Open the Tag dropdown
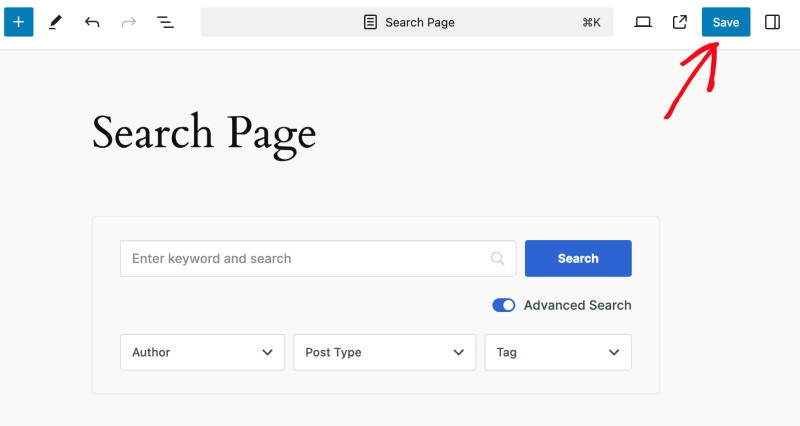Screen dimensions: 800x426 (x=558, y=352)
